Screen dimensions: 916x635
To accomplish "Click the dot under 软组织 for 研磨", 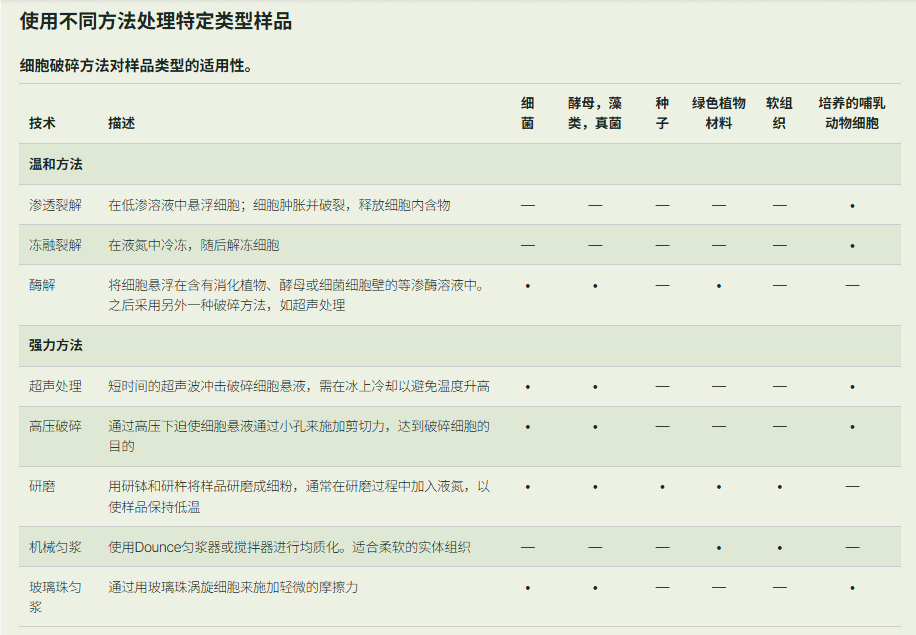I will pyautogui.click(x=777, y=487).
